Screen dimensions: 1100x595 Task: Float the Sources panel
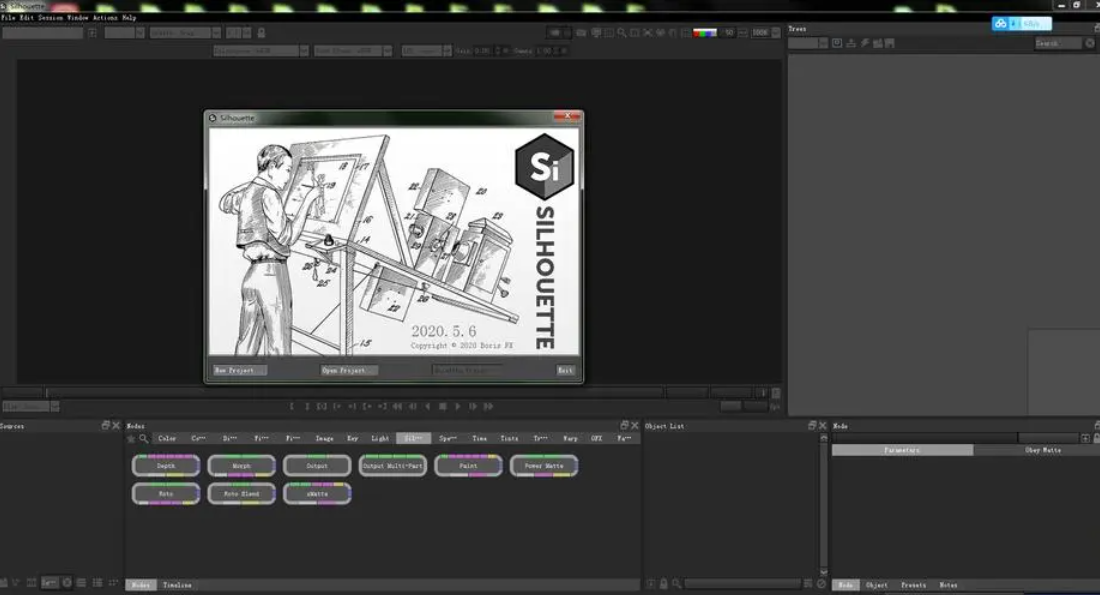pyautogui.click(x=106, y=425)
